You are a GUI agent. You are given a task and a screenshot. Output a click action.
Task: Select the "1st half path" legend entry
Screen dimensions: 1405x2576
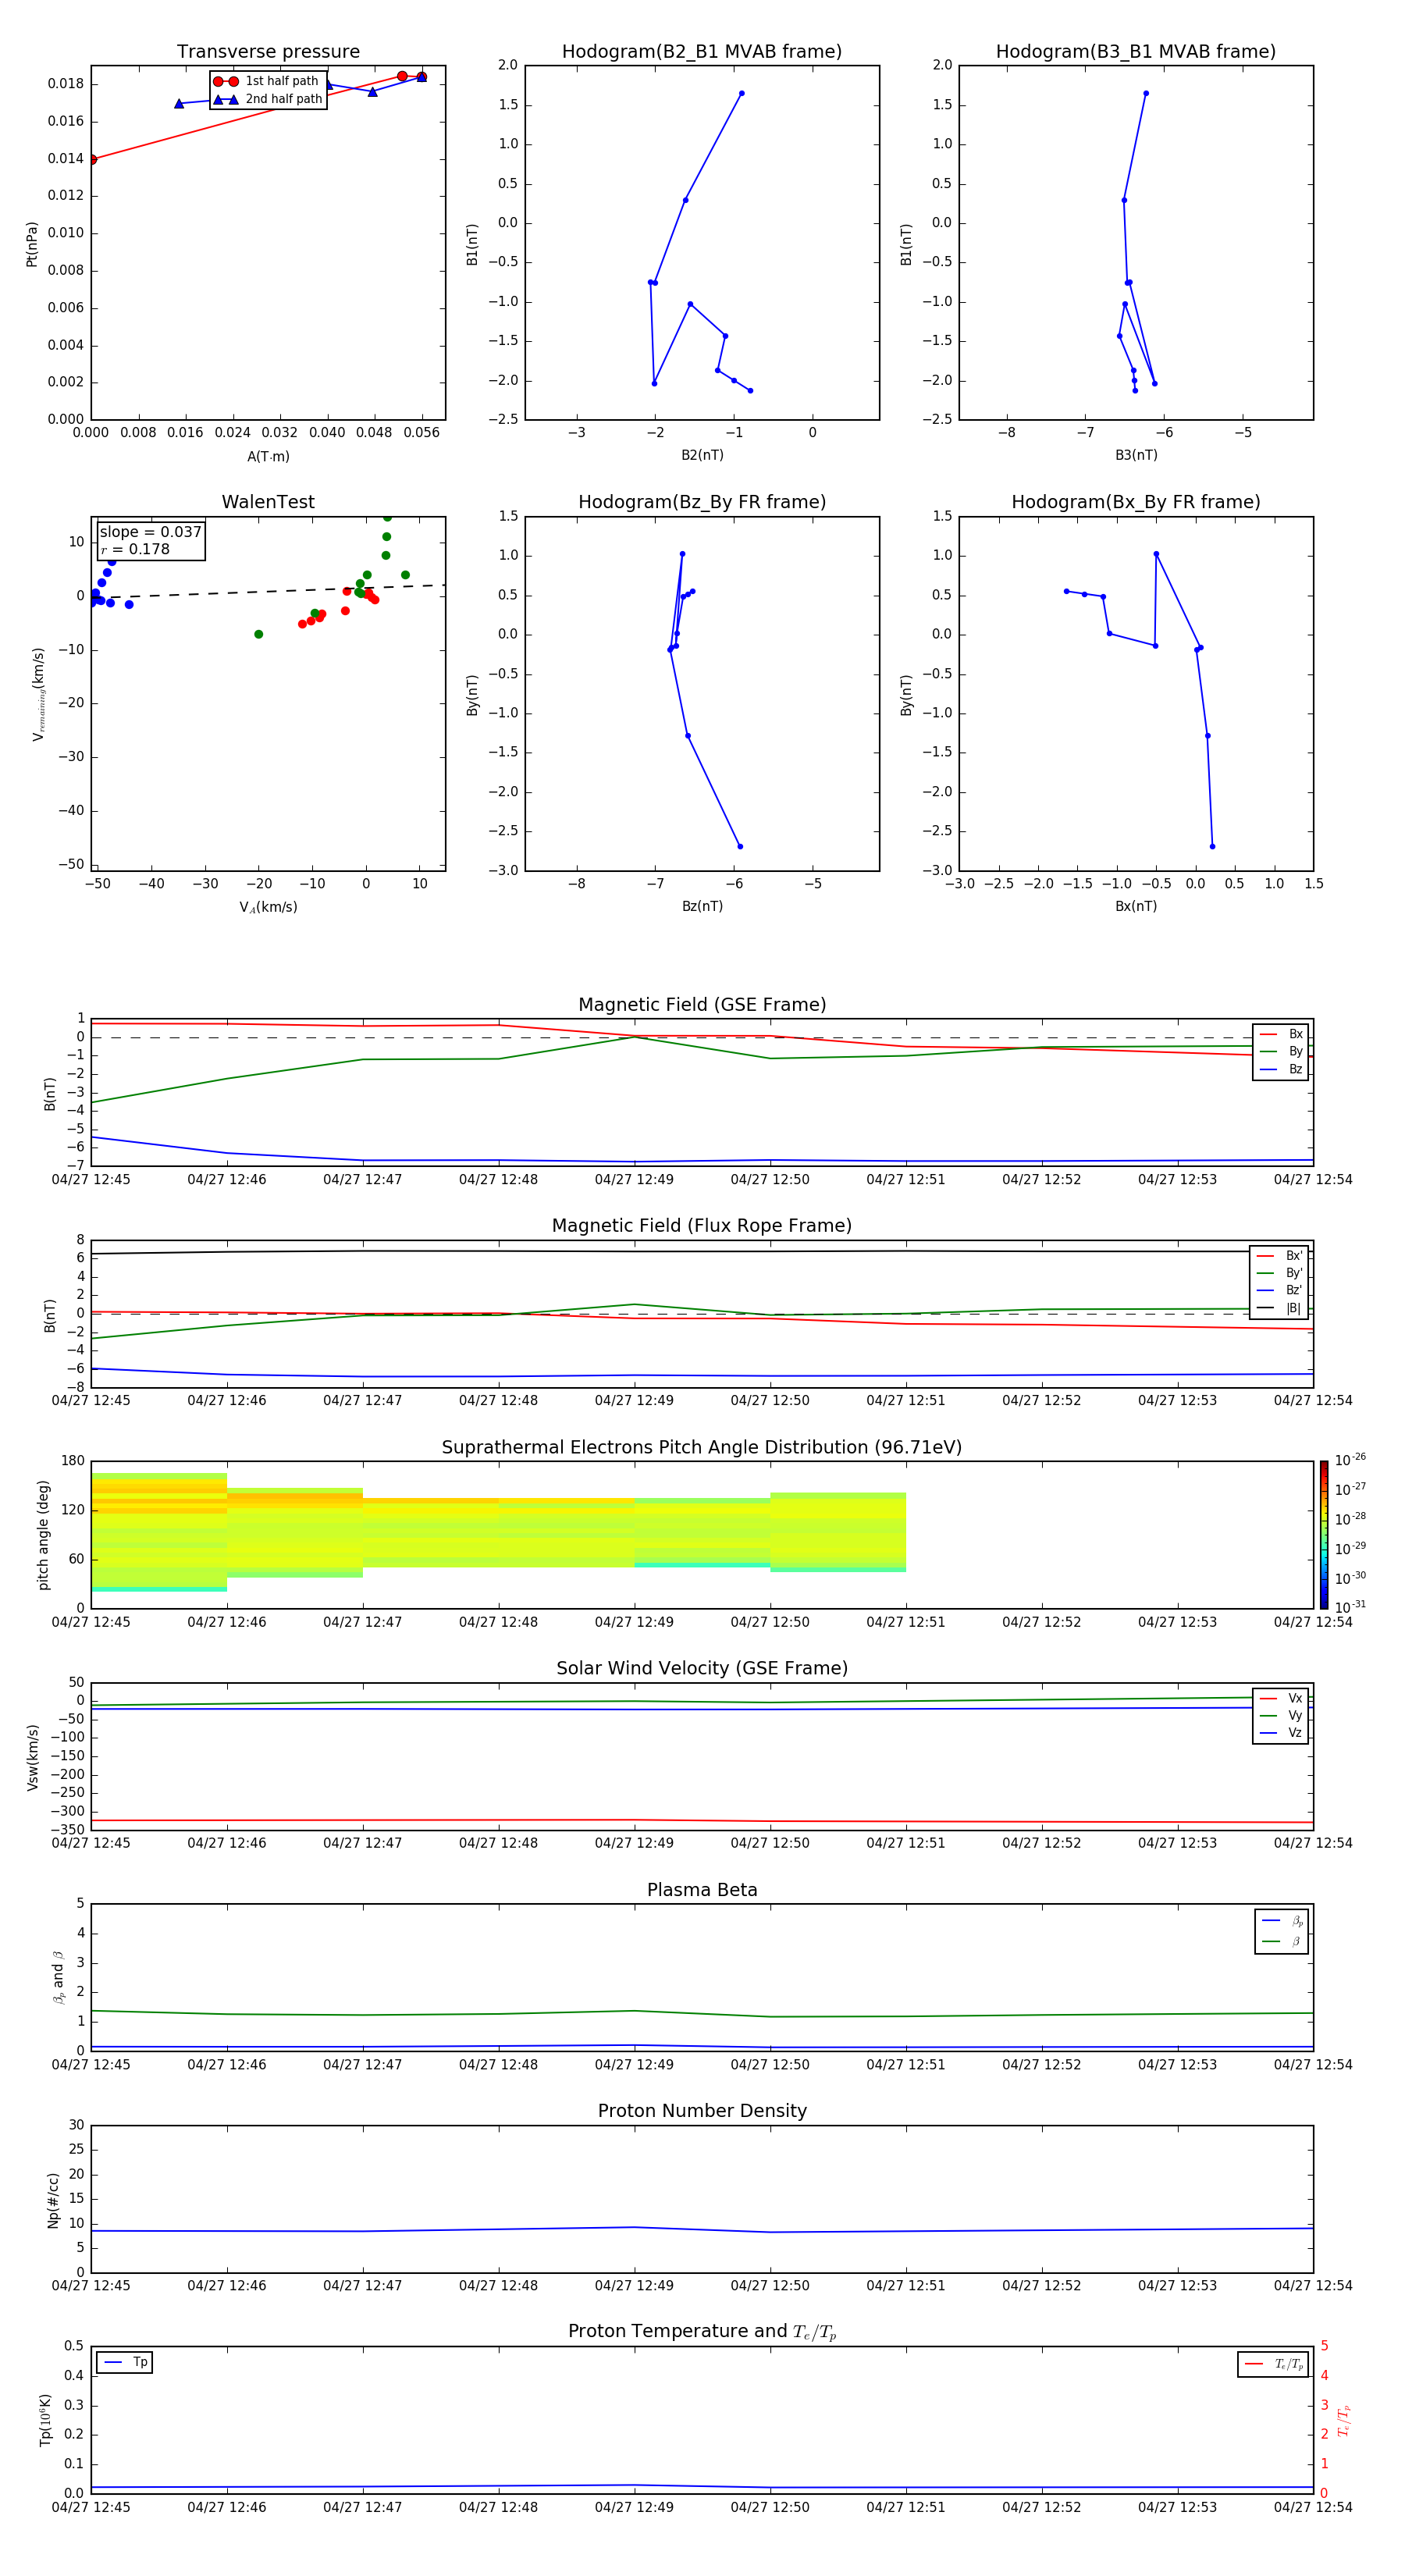coord(266,81)
